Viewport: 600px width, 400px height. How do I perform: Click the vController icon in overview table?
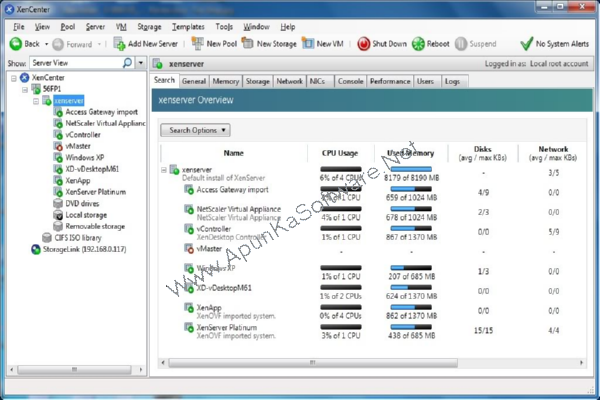pyautogui.click(x=189, y=229)
